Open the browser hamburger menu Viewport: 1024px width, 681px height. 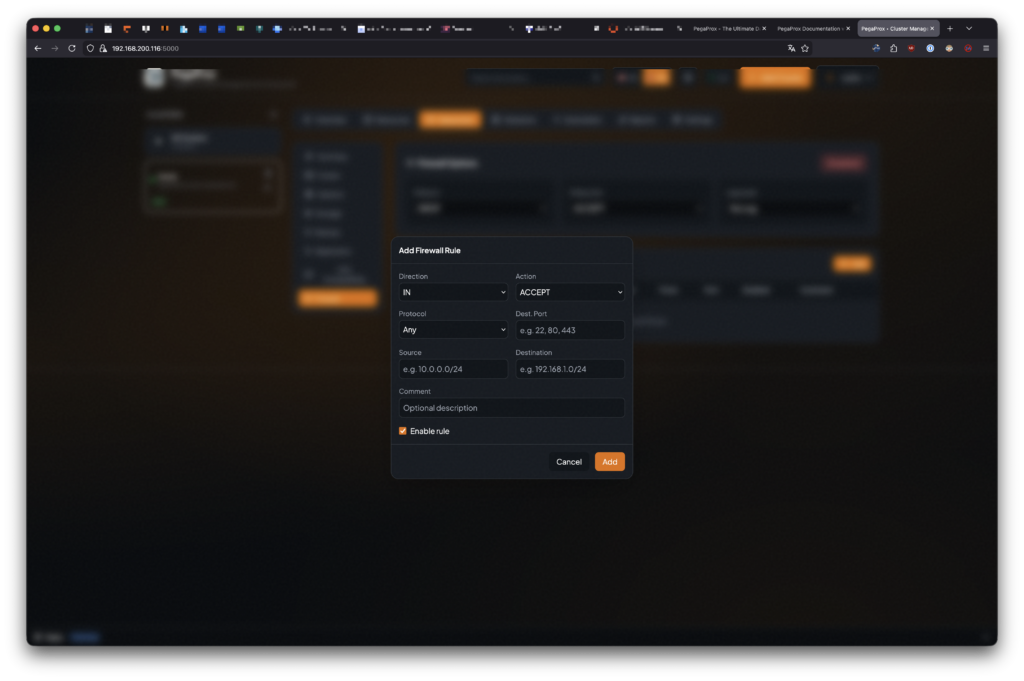tap(986, 48)
